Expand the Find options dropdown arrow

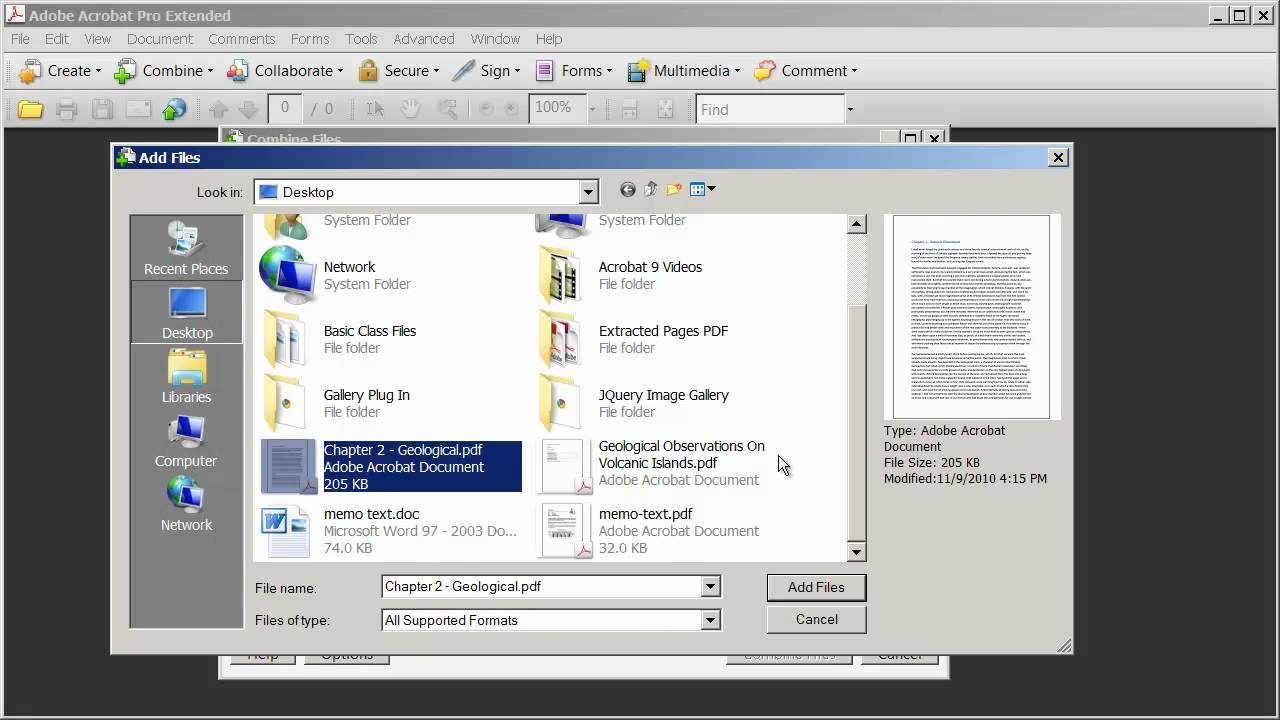850,109
